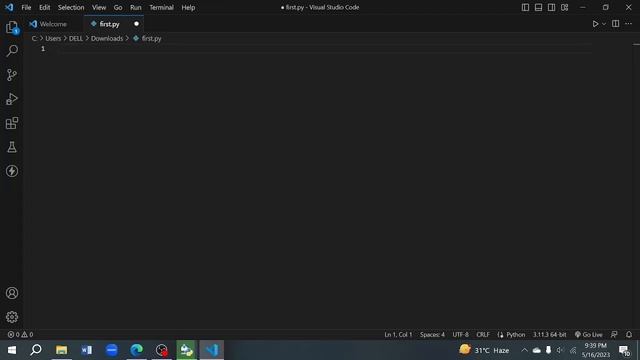Toggle the bottom panel layout icon
640x360 pixels.
pyautogui.click(x=538, y=7)
